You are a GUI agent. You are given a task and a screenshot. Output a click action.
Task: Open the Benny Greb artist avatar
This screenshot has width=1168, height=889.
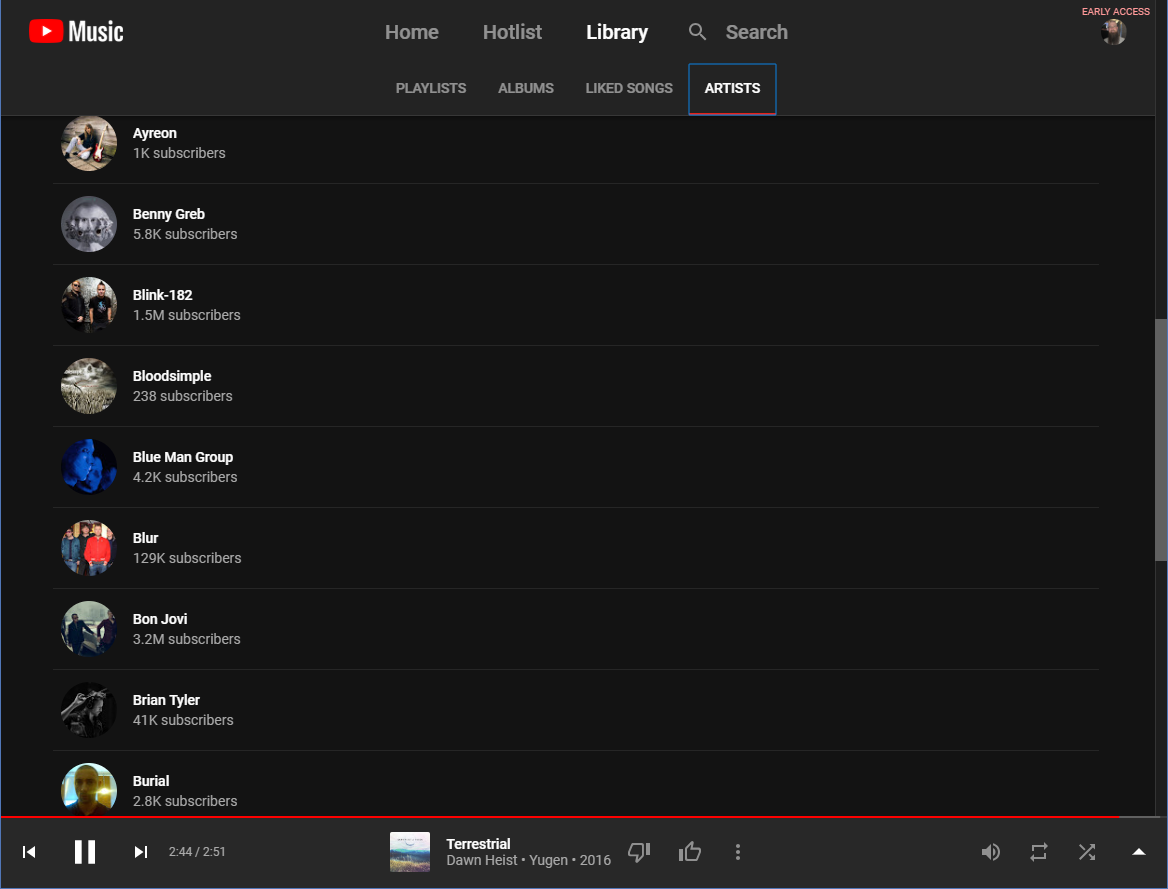(89, 224)
